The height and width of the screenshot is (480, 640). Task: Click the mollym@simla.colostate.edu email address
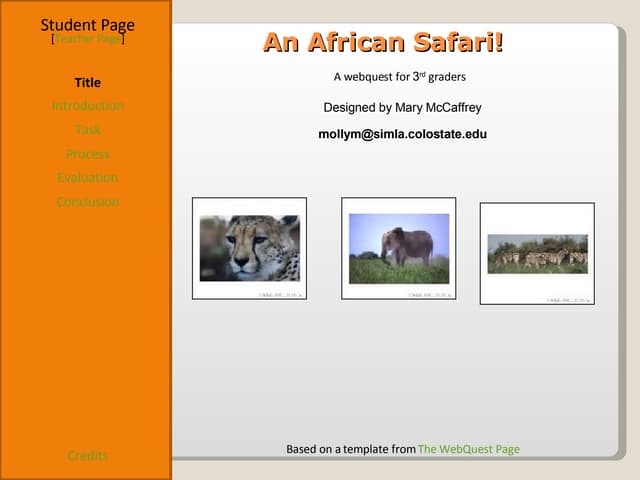(x=402, y=134)
